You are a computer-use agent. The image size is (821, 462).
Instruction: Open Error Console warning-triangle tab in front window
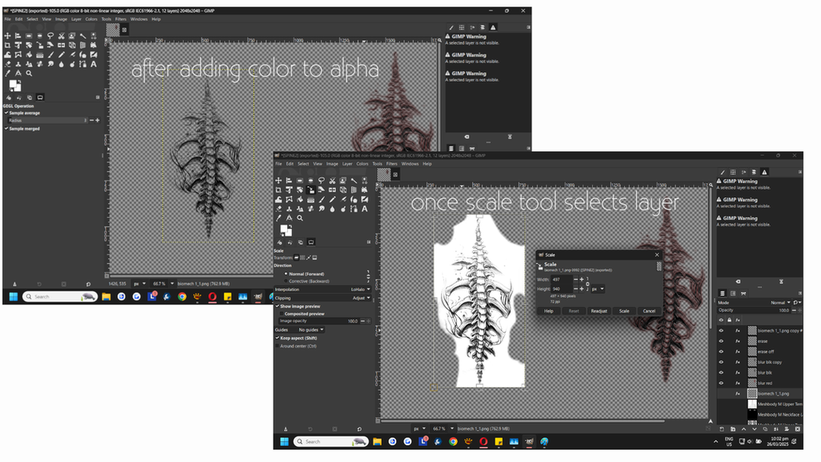(x=764, y=172)
